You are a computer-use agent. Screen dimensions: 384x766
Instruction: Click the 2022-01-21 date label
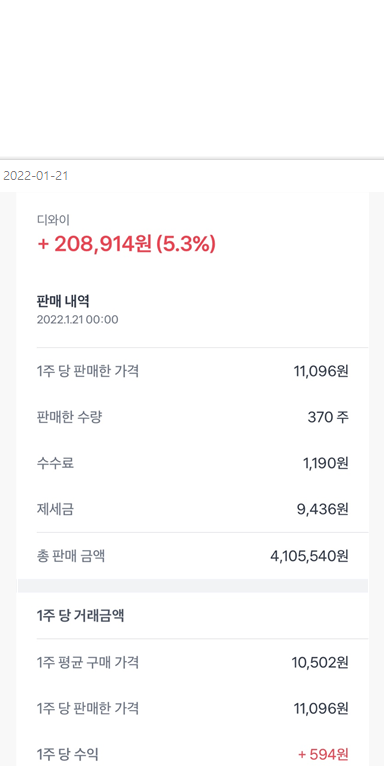pos(35,176)
